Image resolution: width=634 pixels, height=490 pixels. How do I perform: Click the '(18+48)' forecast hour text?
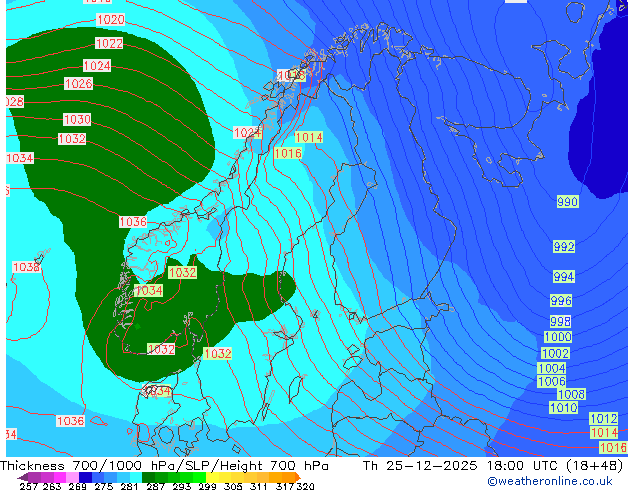click(595, 466)
